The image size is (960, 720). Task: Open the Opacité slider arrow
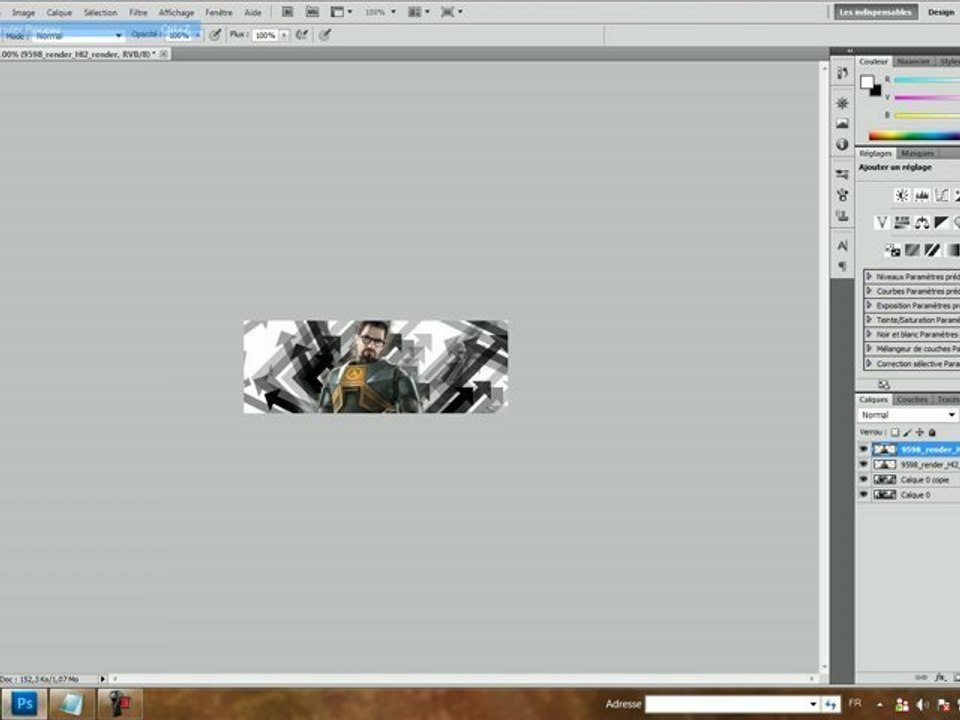pos(197,36)
